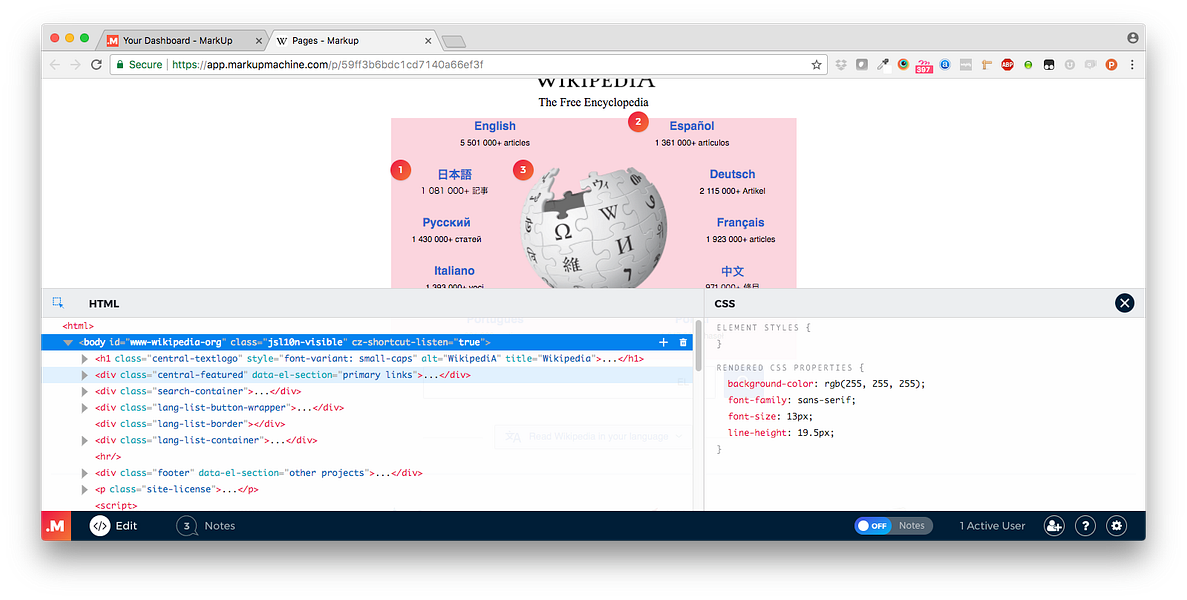Open the help question mark icon
Viewport: 1187px width, 600px height.
click(x=1085, y=526)
